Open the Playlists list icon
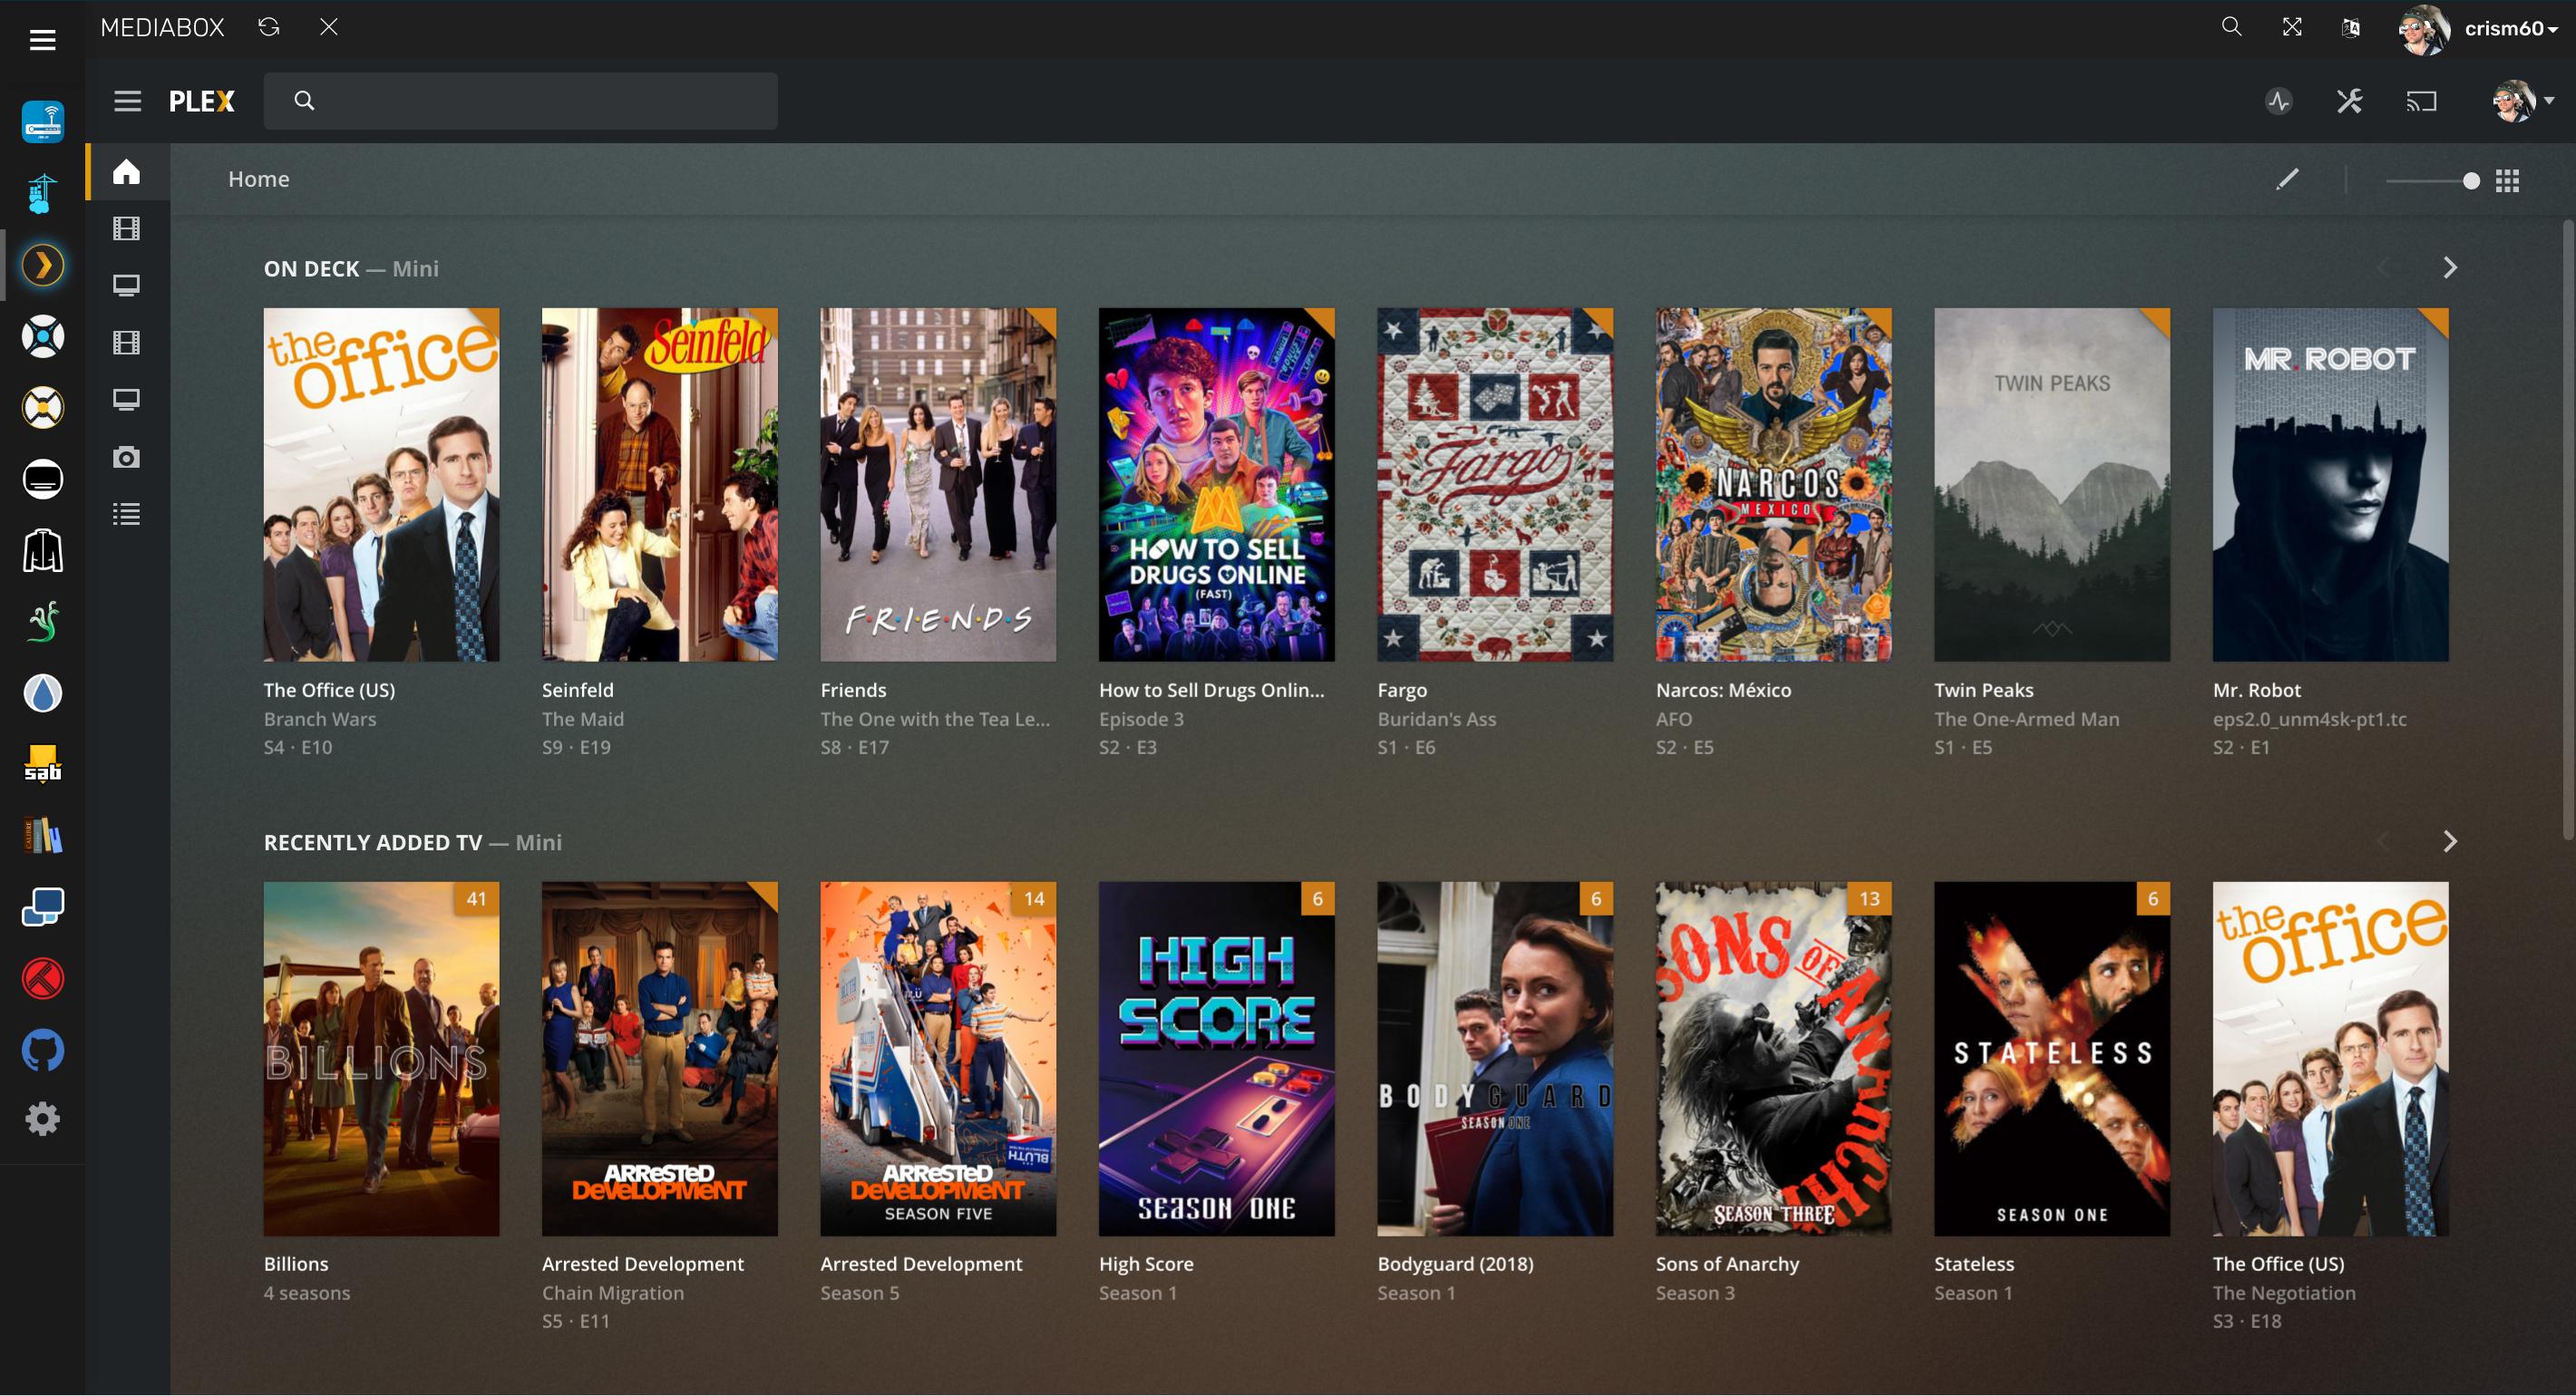 click(x=126, y=515)
